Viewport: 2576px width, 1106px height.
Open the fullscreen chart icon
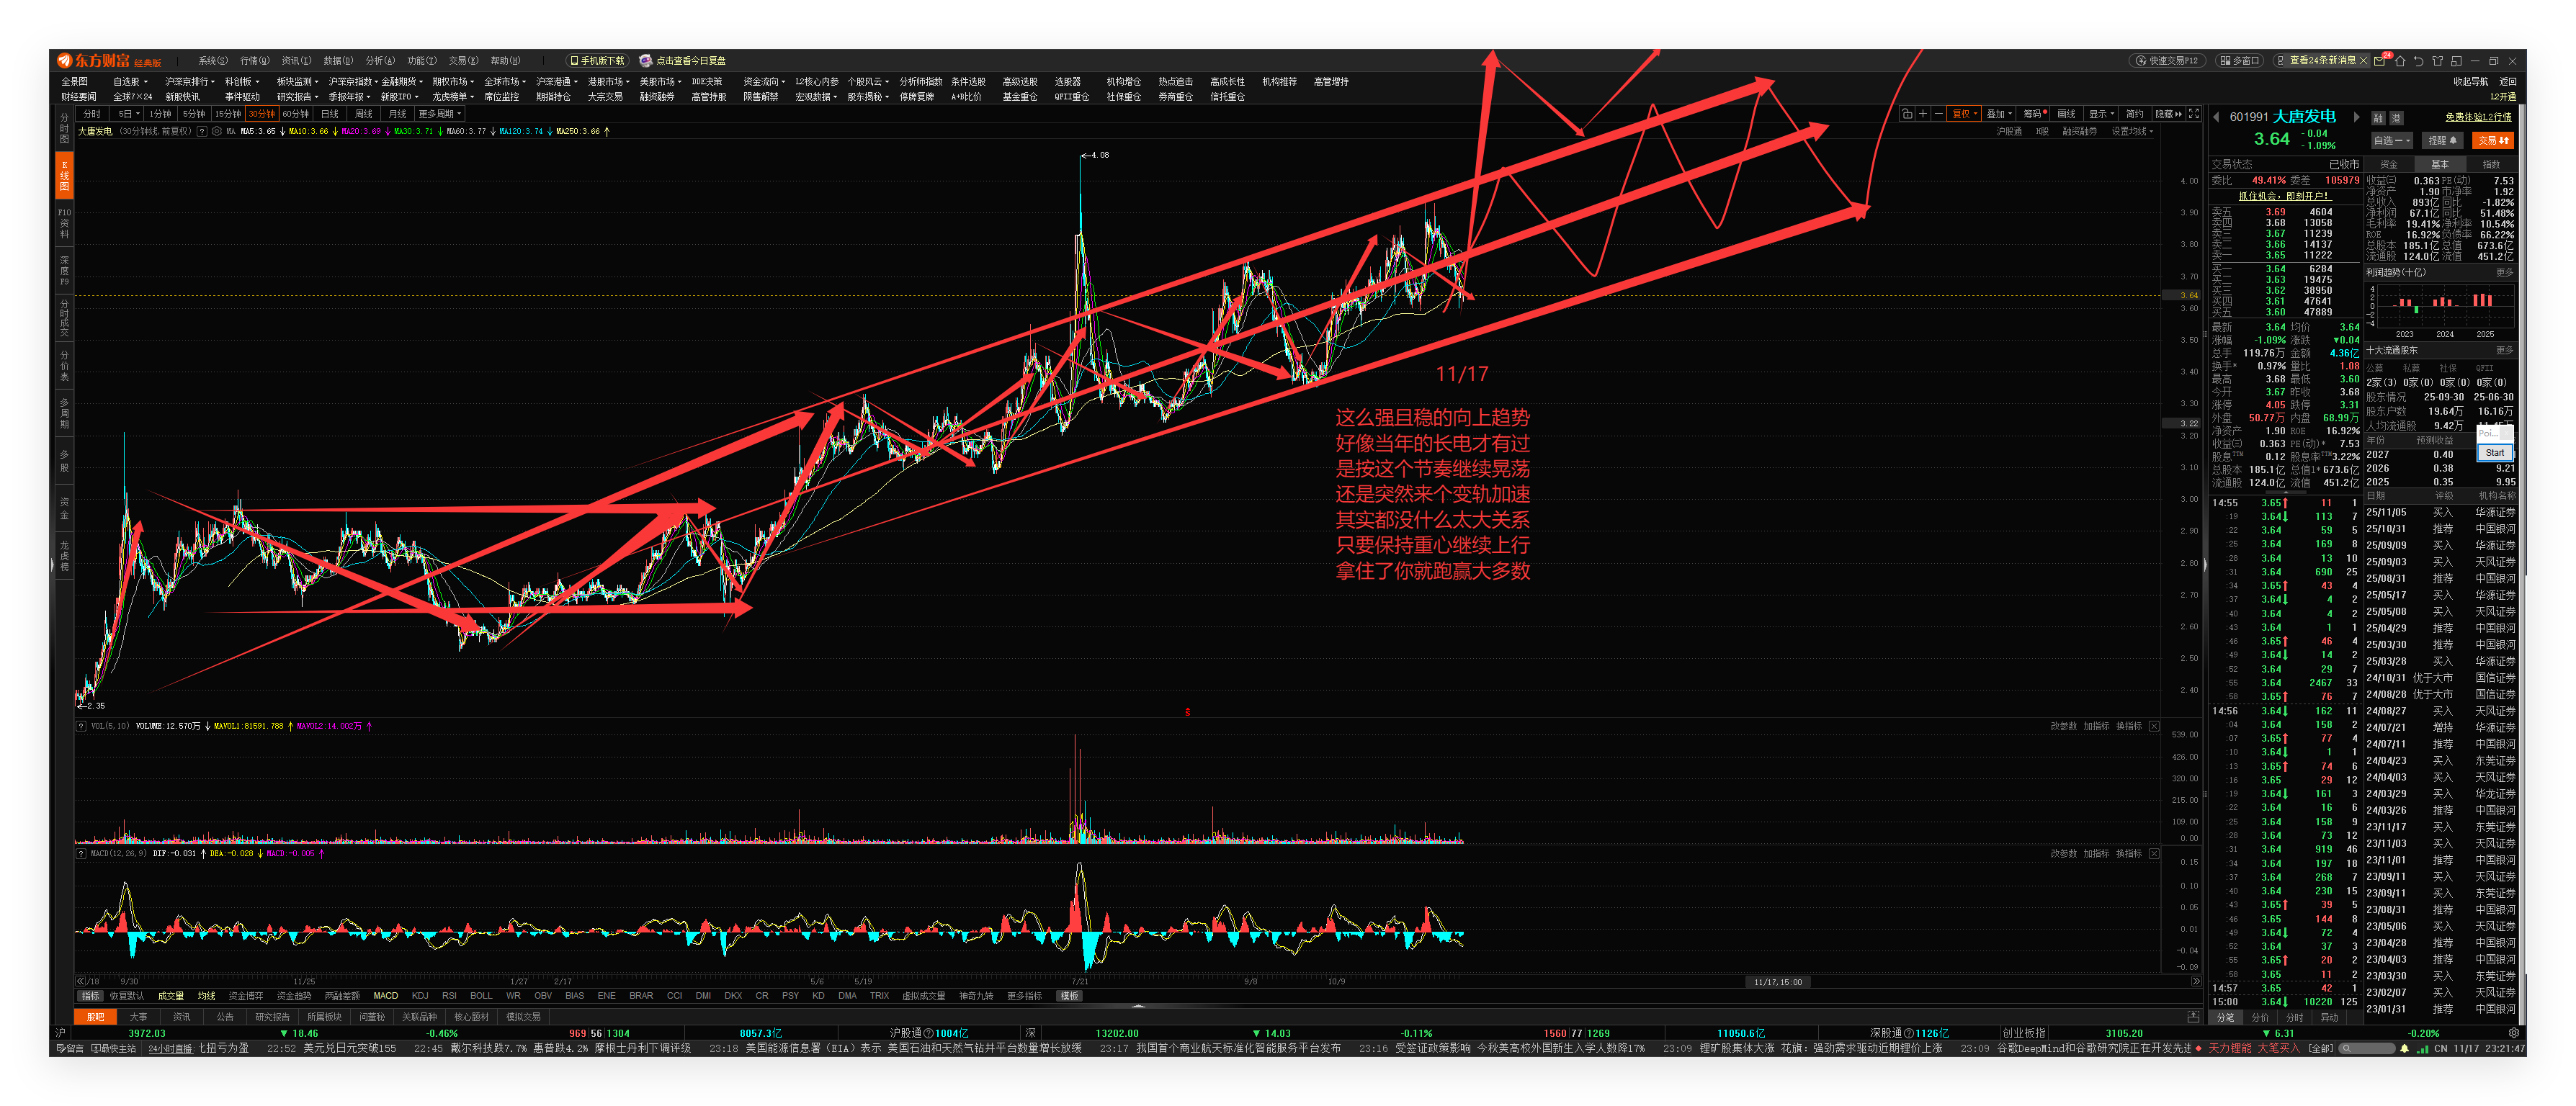pyautogui.click(x=2194, y=114)
